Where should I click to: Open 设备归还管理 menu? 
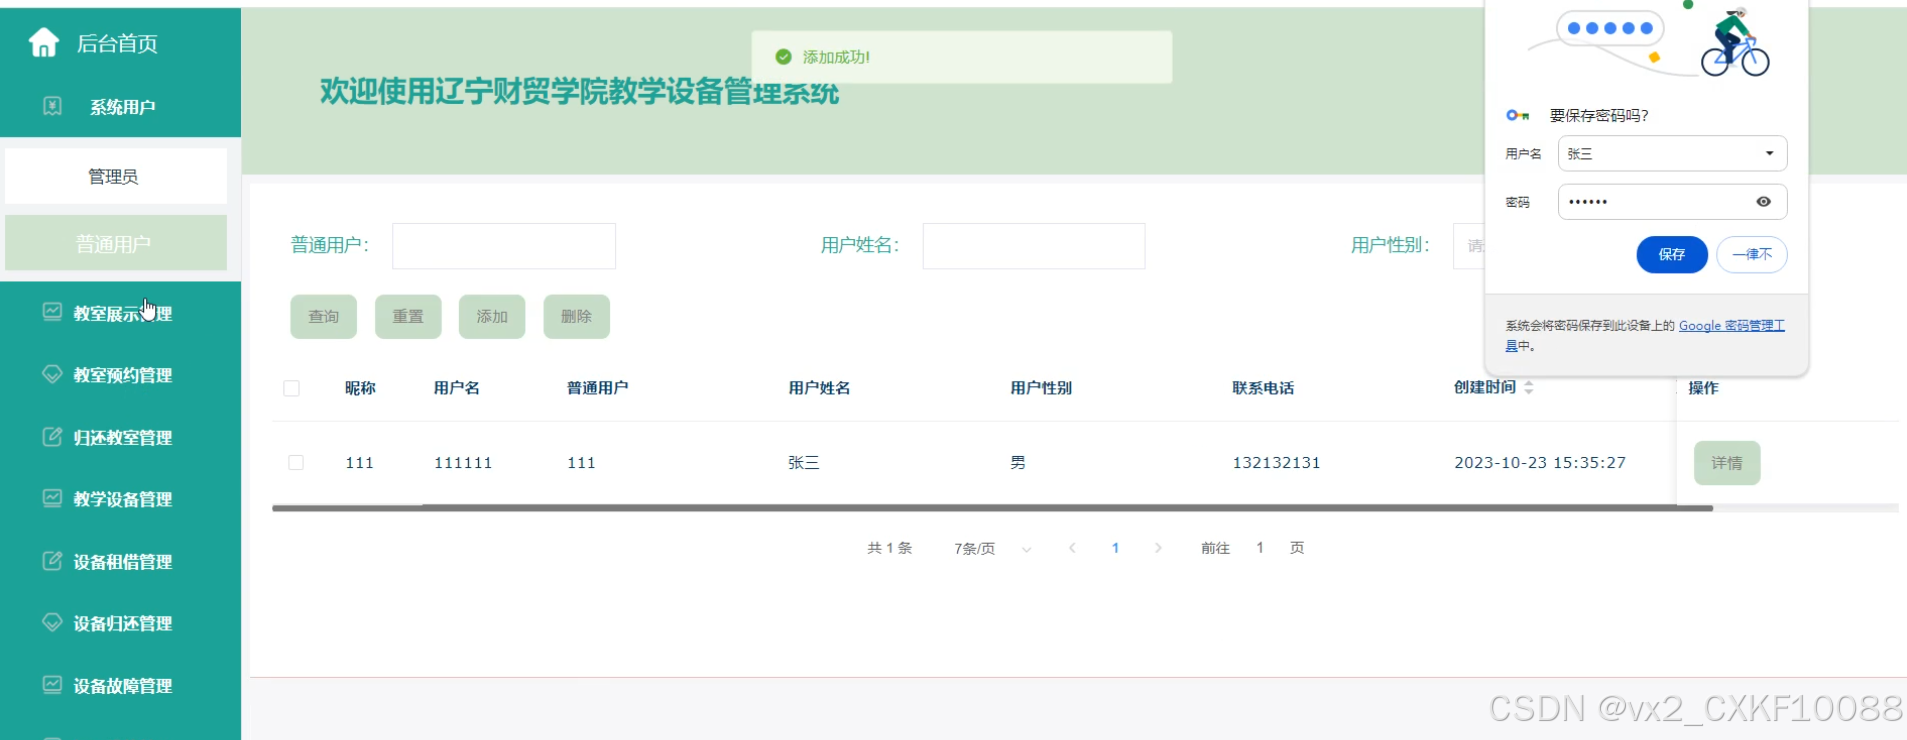120,623
